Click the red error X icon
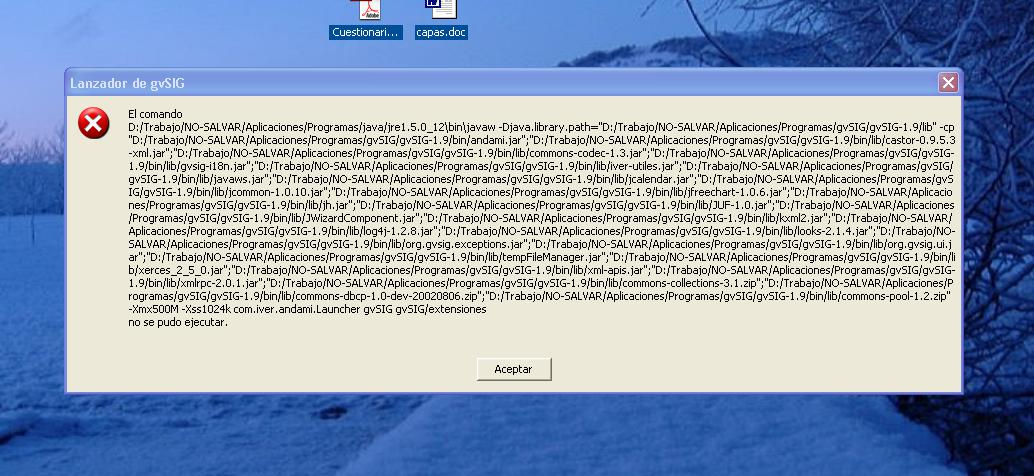 tap(94, 124)
